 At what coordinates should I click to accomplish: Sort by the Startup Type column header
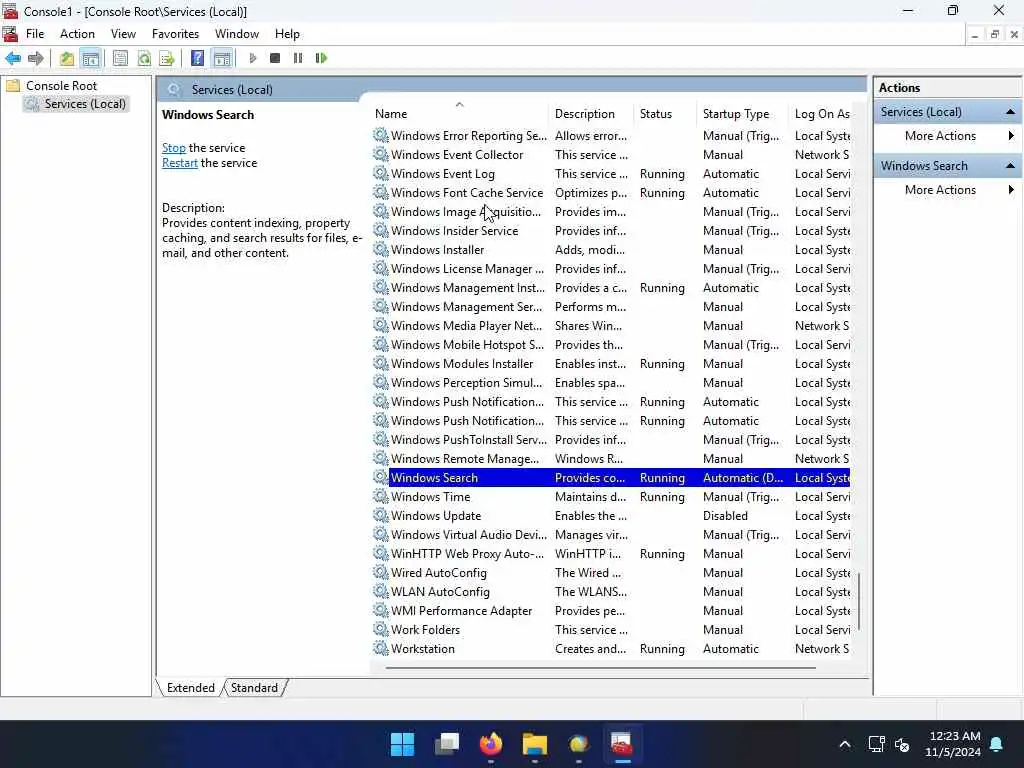point(742,114)
